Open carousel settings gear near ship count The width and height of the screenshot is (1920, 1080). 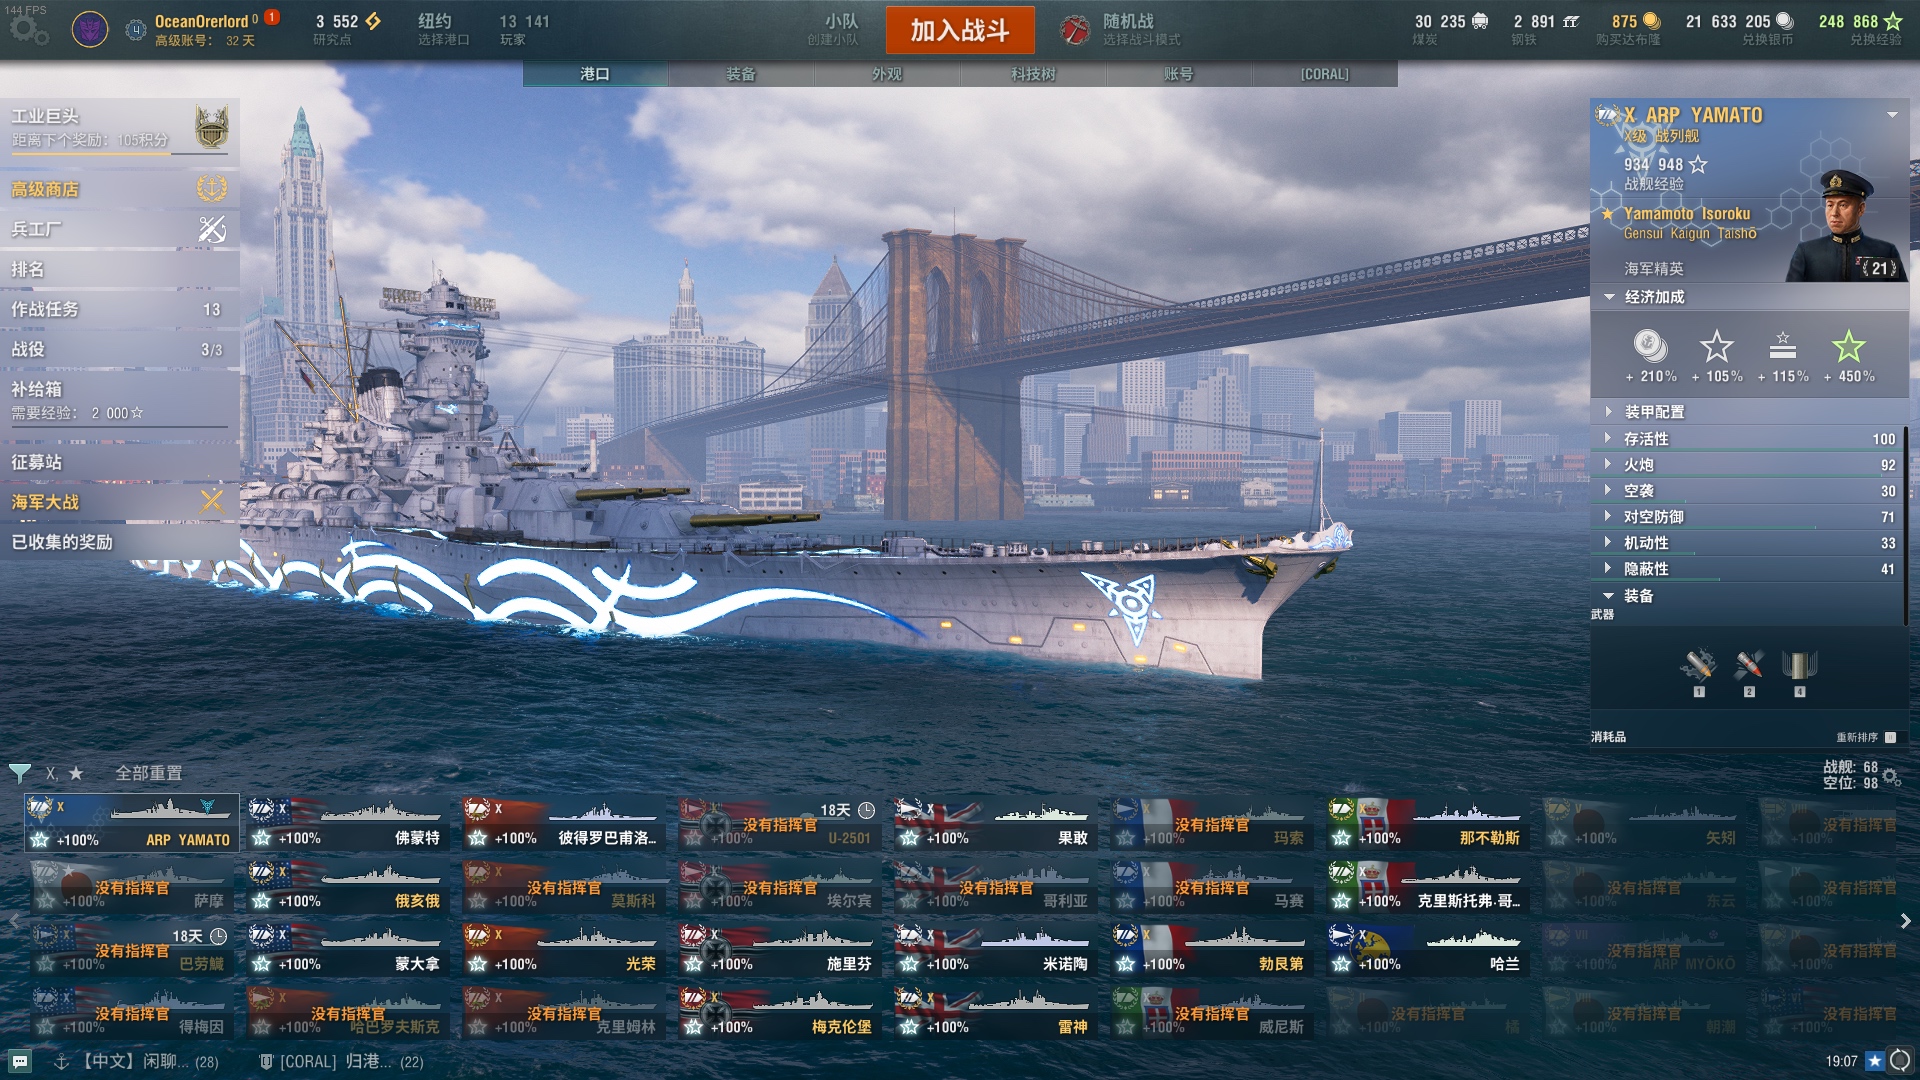pos(1890,776)
